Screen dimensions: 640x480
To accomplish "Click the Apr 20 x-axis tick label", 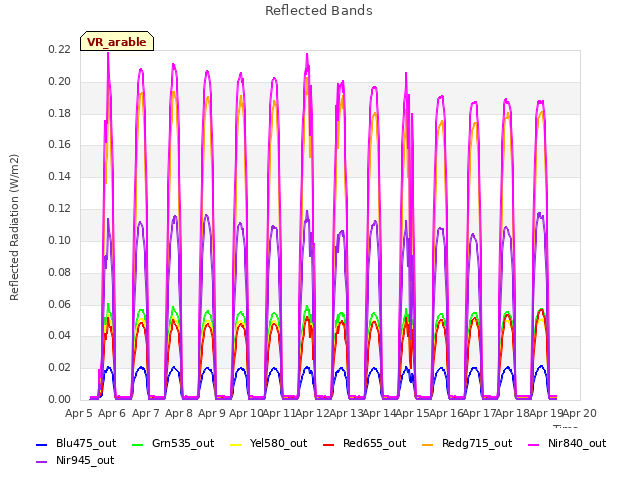I will click(580, 413).
